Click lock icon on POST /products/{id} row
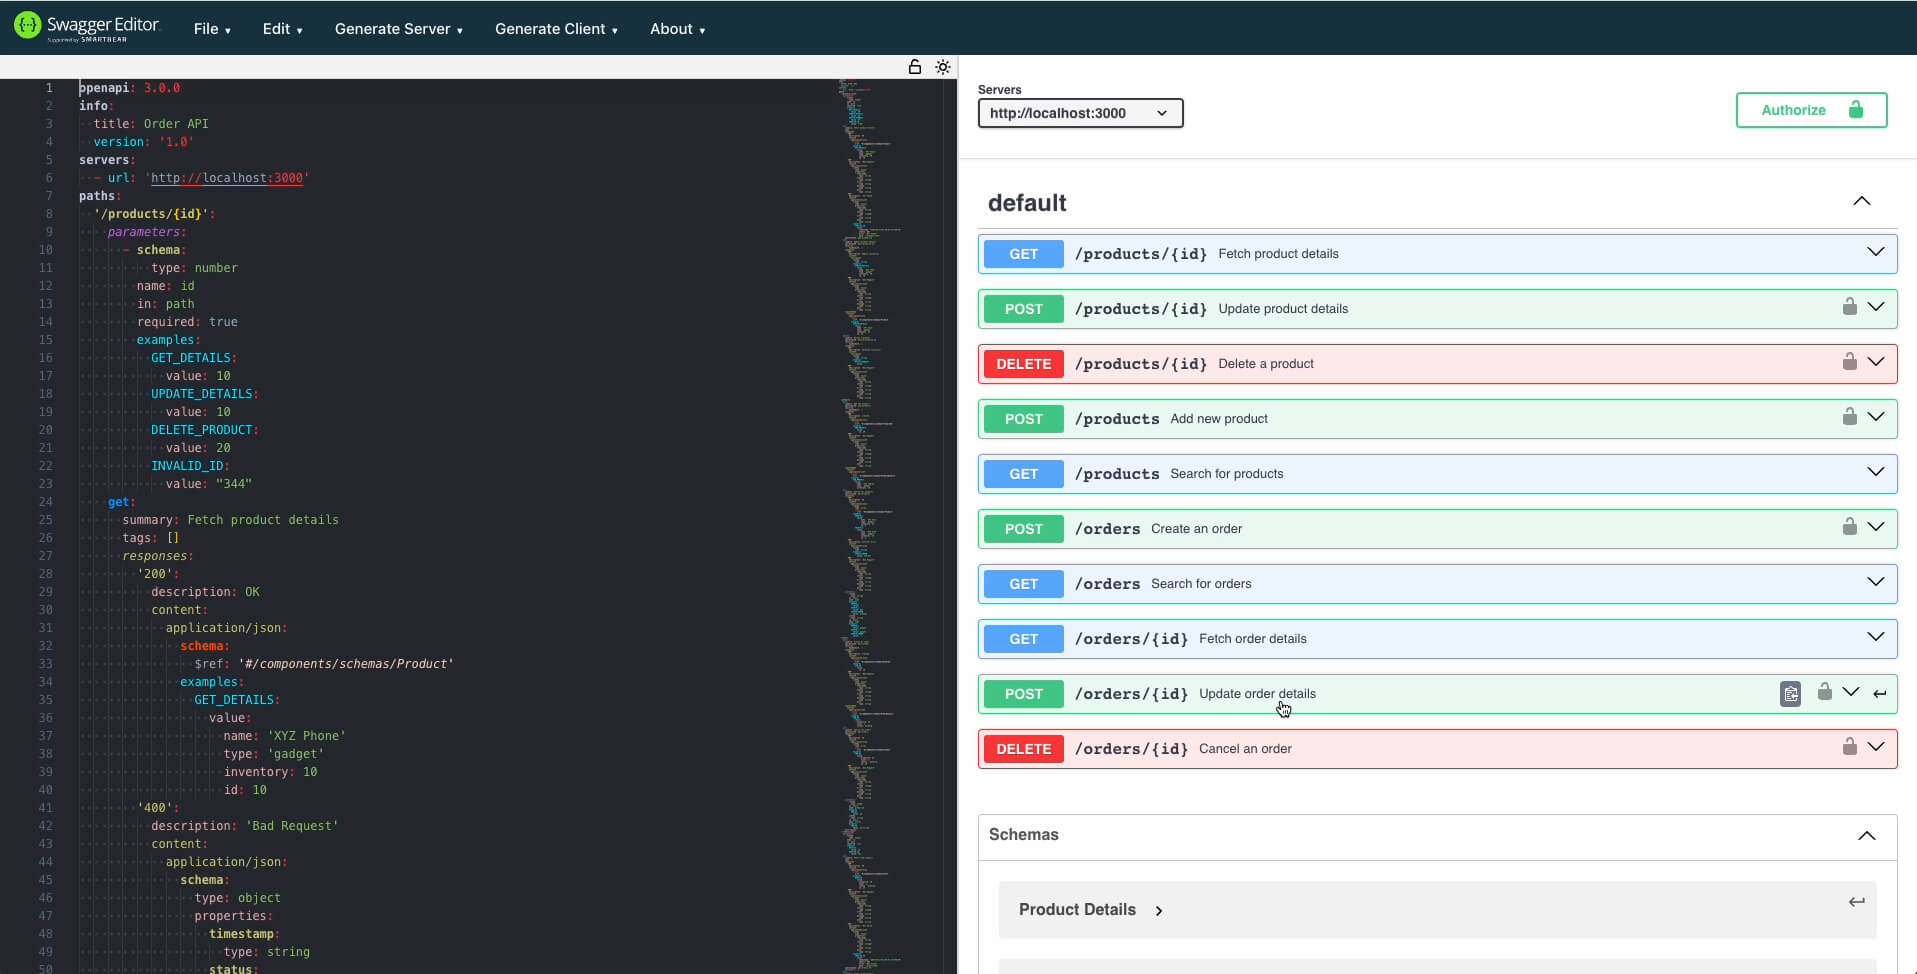1917x974 pixels. (x=1849, y=307)
